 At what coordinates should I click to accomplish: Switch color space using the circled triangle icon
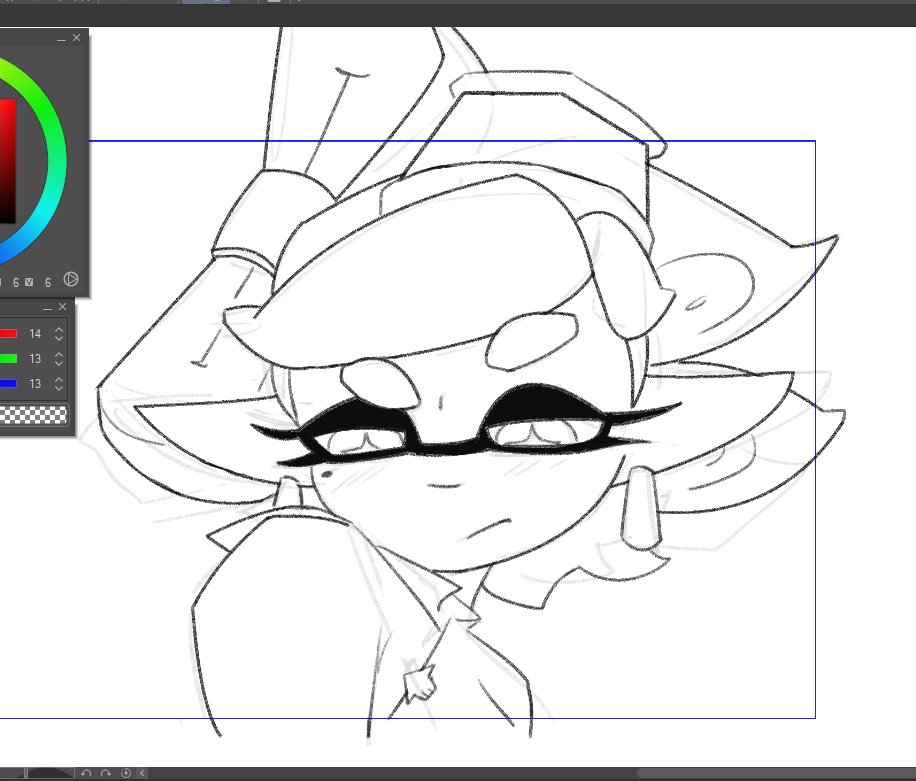coord(71,279)
